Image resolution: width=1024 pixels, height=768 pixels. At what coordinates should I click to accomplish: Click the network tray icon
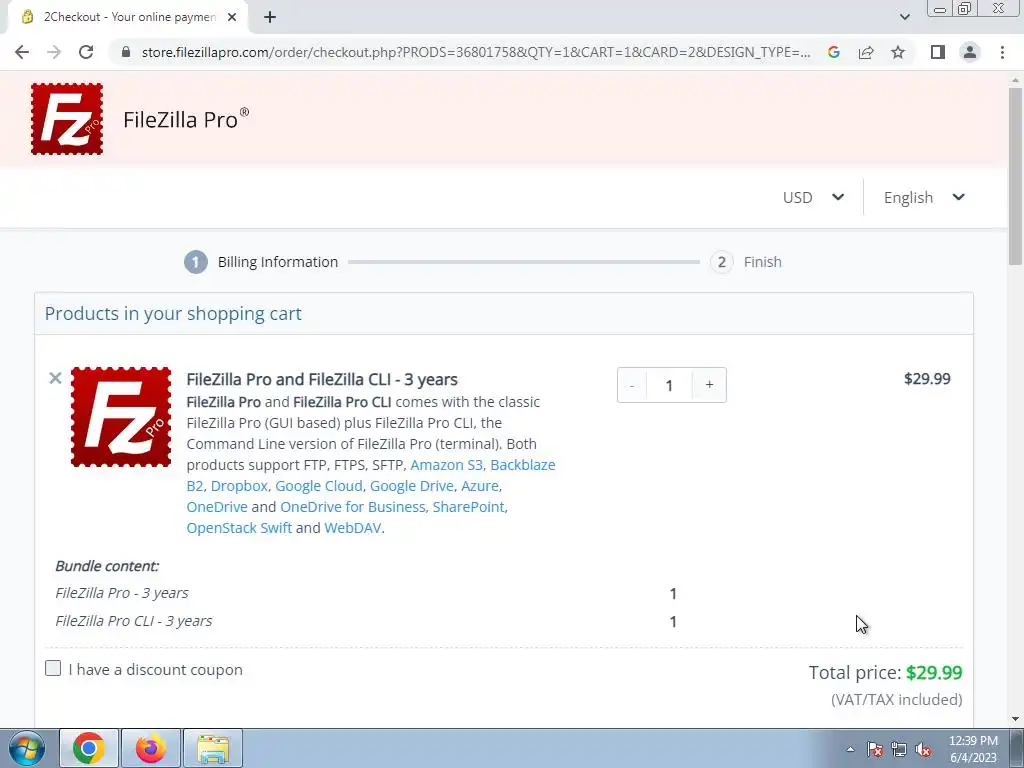pos(899,749)
